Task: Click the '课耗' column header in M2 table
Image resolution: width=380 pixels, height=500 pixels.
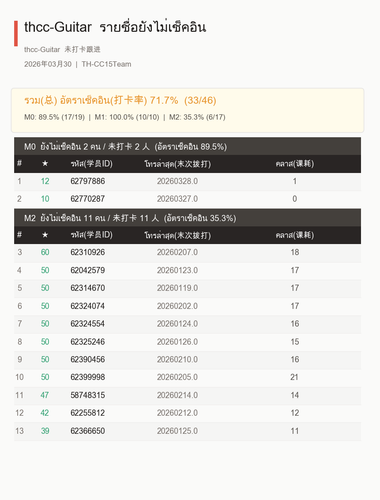Action: tap(295, 235)
